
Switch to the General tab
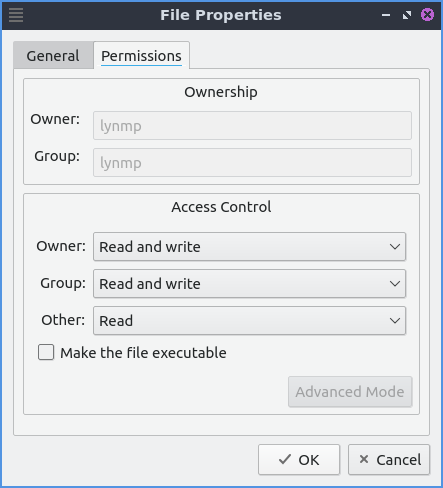point(53,56)
